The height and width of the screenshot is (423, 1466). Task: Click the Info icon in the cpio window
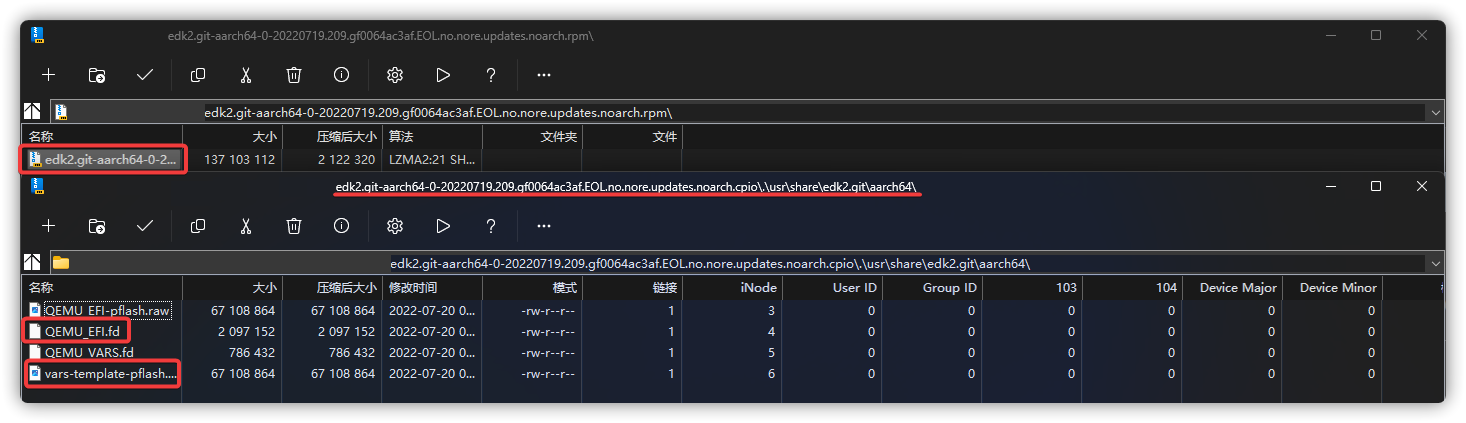click(x=342, y=226)
